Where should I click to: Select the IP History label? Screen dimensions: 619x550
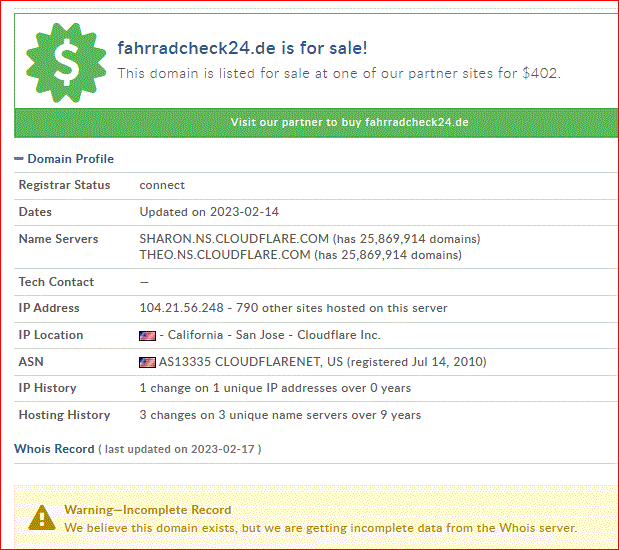click(47, 388)
